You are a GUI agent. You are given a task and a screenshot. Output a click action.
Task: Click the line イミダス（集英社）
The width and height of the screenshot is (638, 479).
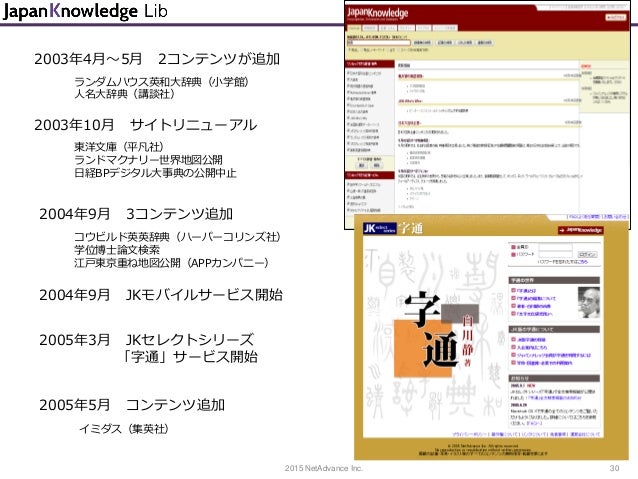point(124,429)
